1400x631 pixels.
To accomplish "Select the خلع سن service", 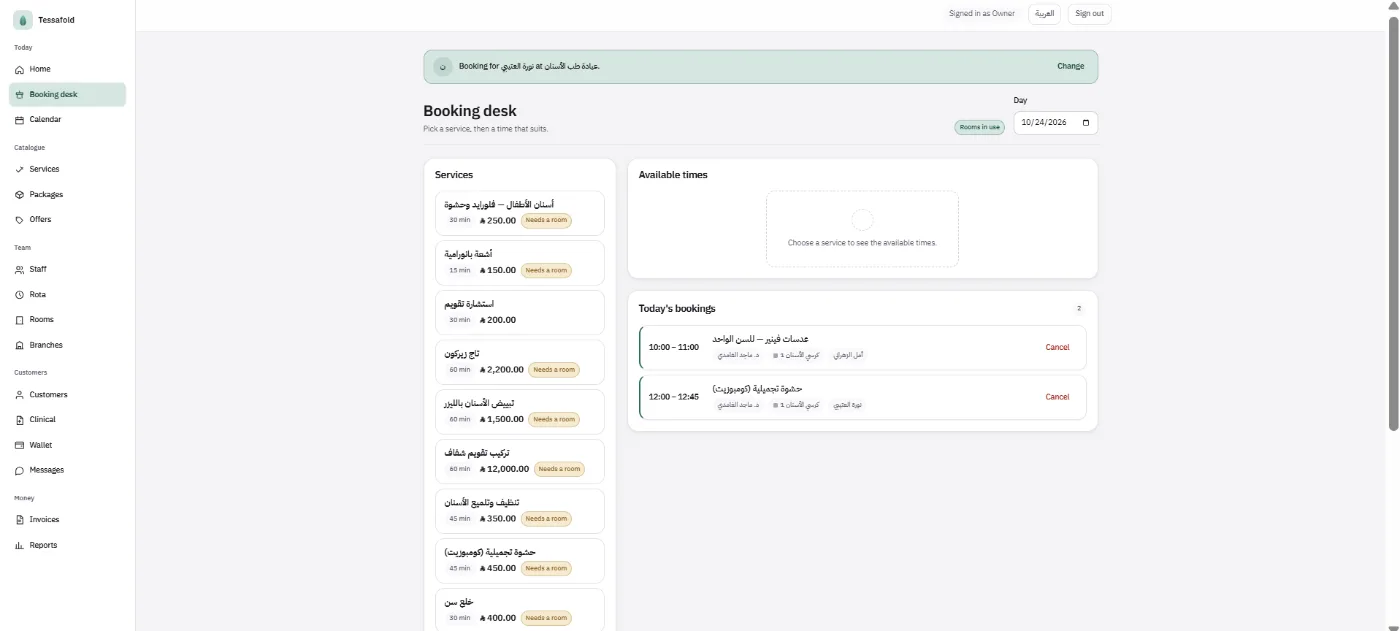I will pyautogui.click(x=520, y=610).
